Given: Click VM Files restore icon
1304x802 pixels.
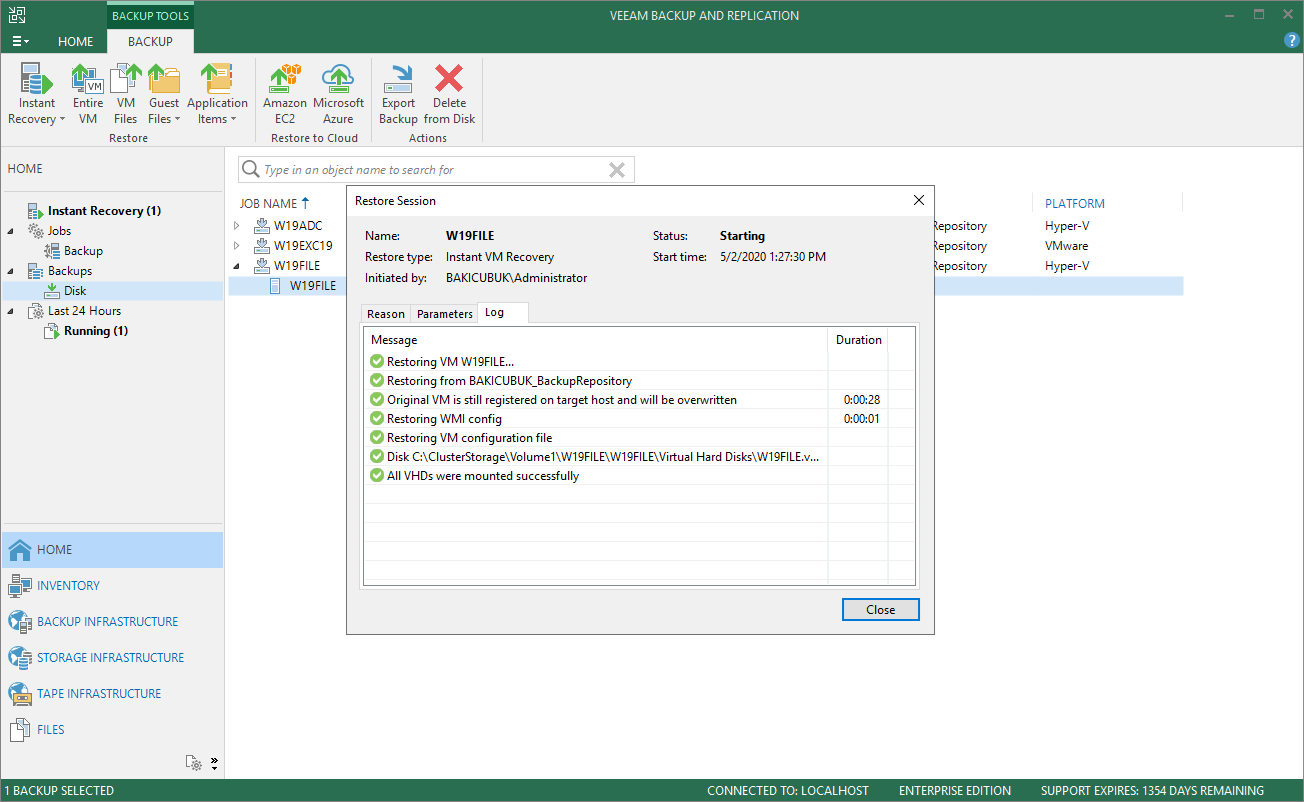Looking at the screenshot, I should pyautogui.click(x=125, y=94).
